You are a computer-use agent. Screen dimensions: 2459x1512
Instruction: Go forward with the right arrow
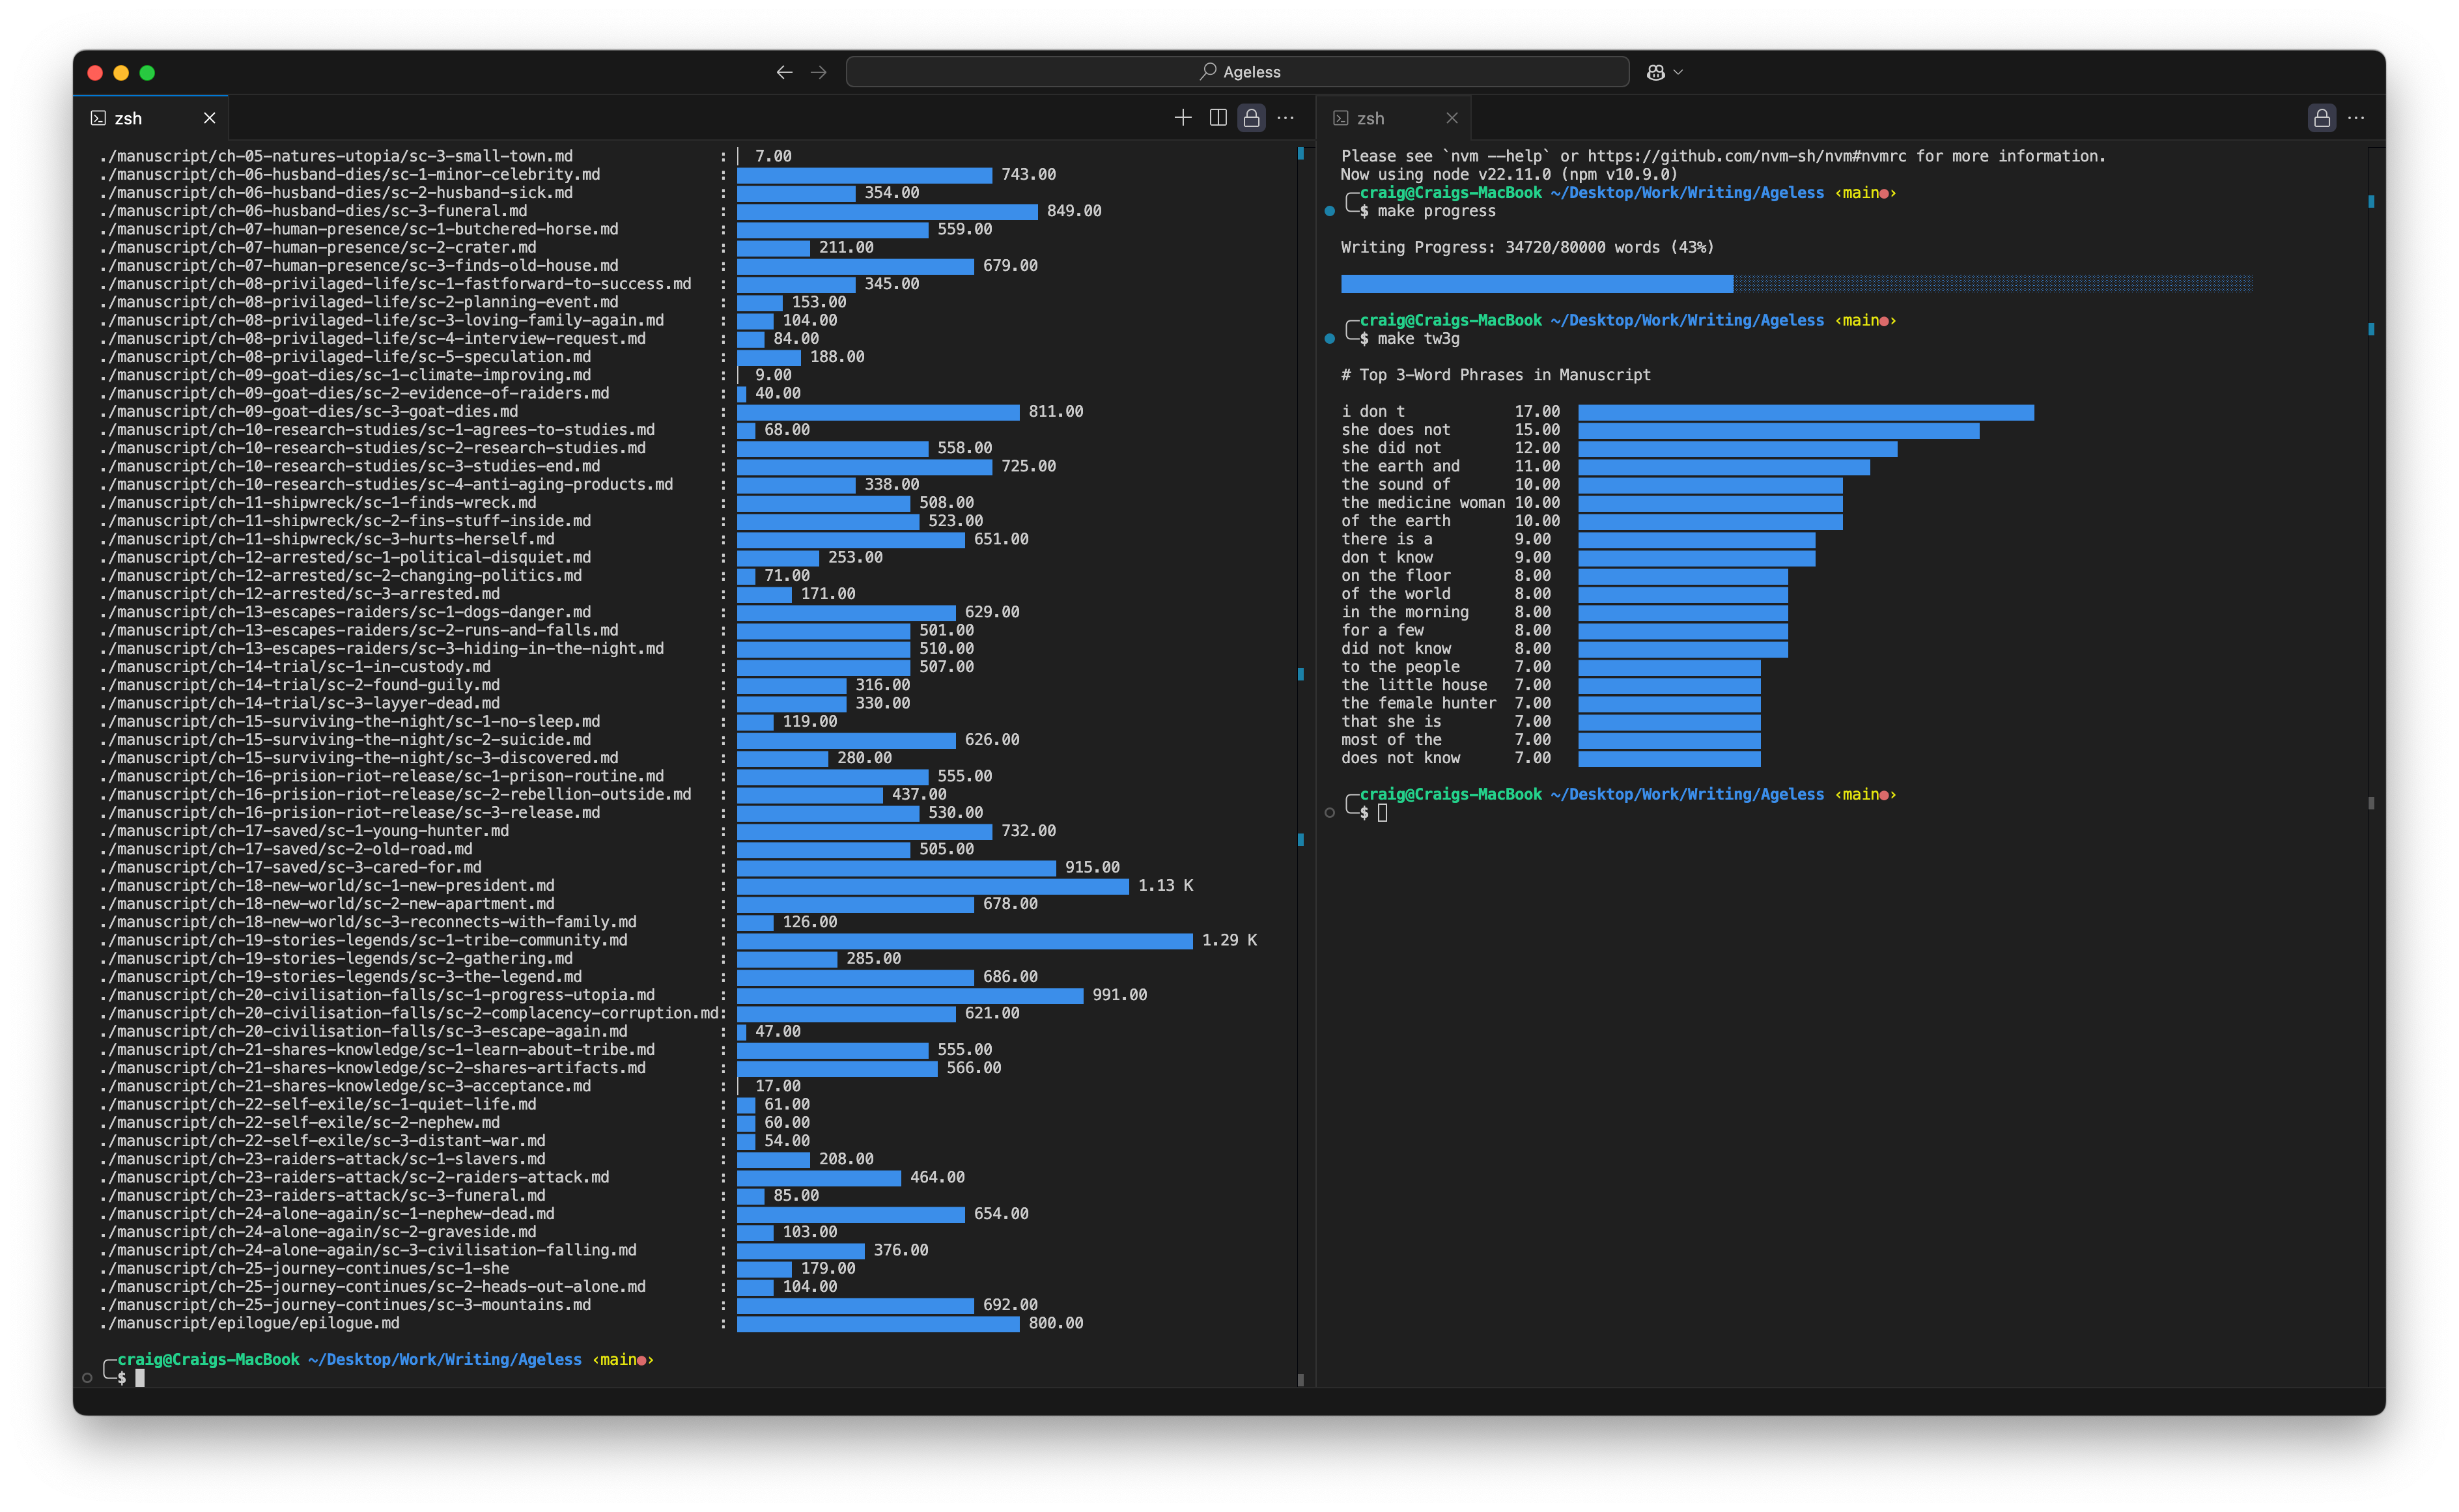click(x=819, y=72)
